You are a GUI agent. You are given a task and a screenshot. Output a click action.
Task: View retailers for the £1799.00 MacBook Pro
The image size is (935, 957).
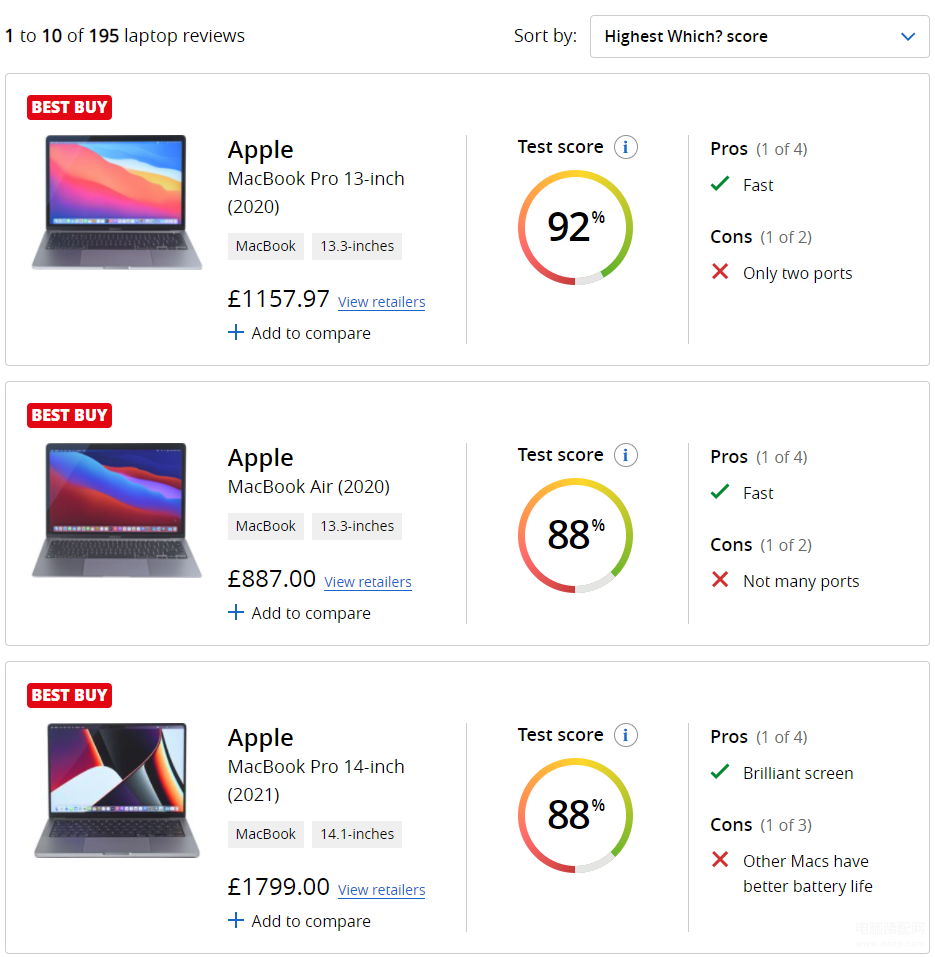381,890
